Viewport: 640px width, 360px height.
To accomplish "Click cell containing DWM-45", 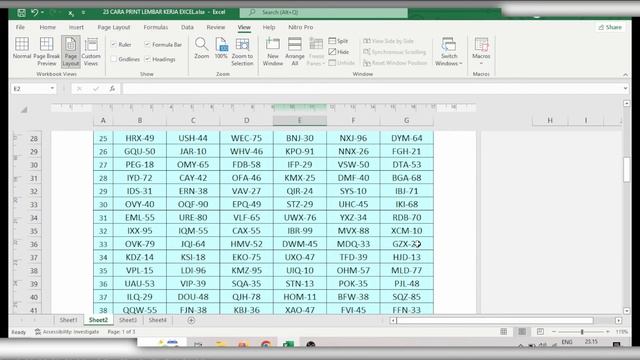I will pos(300,244).
